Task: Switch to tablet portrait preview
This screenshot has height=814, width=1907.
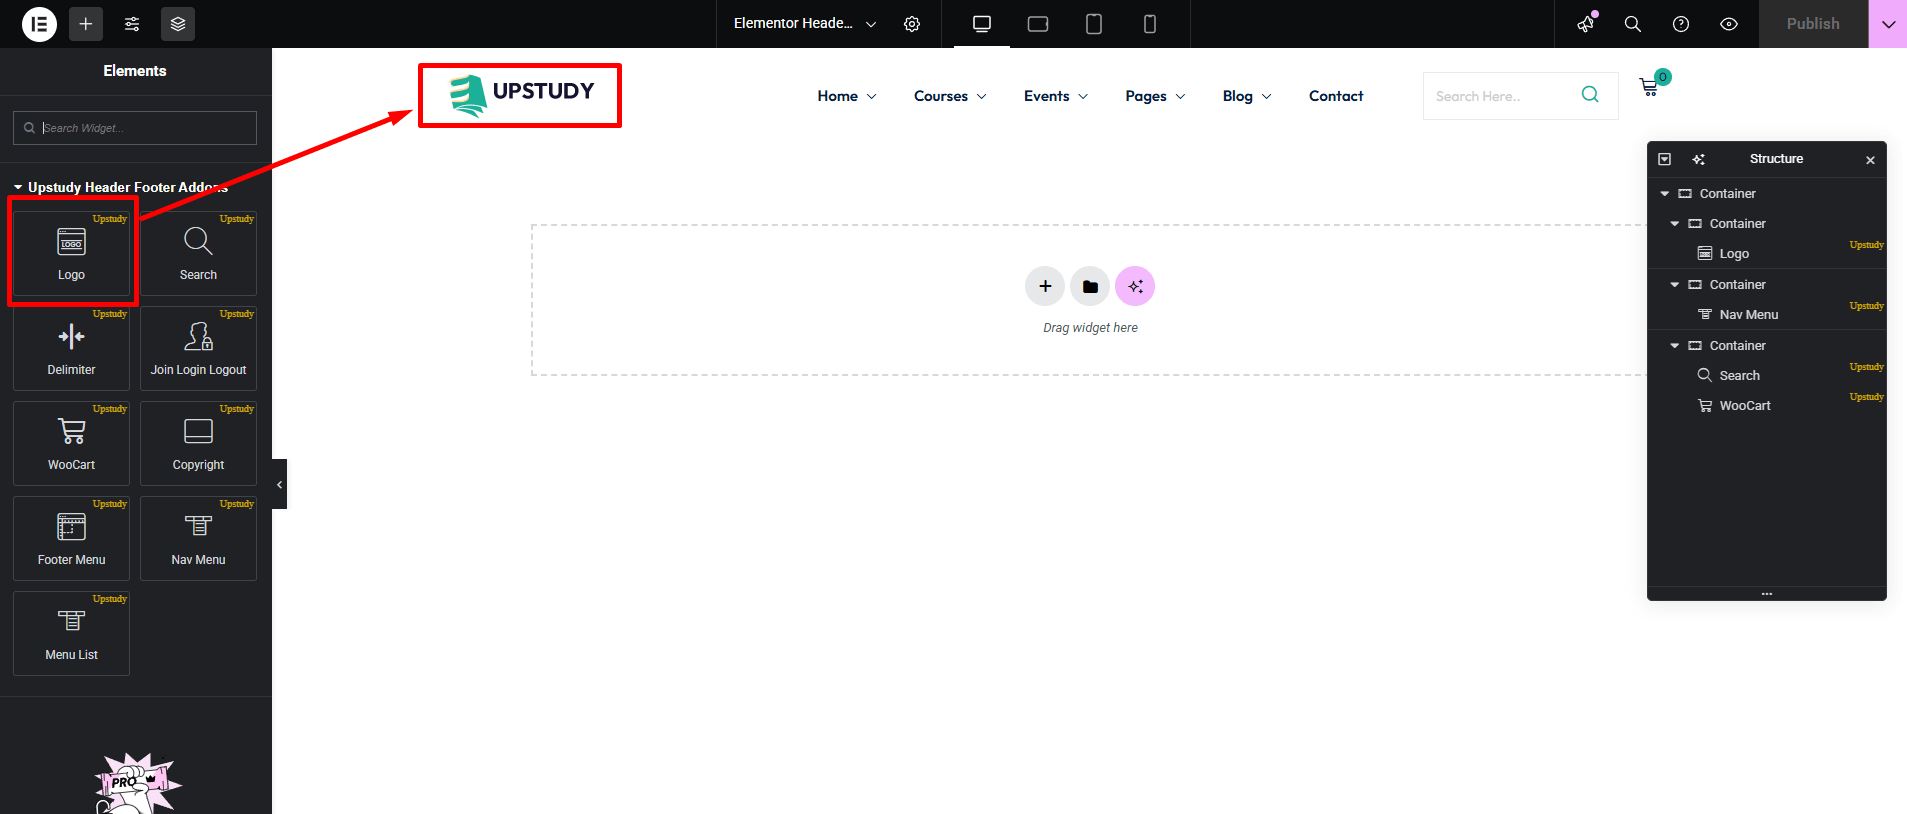Action: [x=1094, y=24]
